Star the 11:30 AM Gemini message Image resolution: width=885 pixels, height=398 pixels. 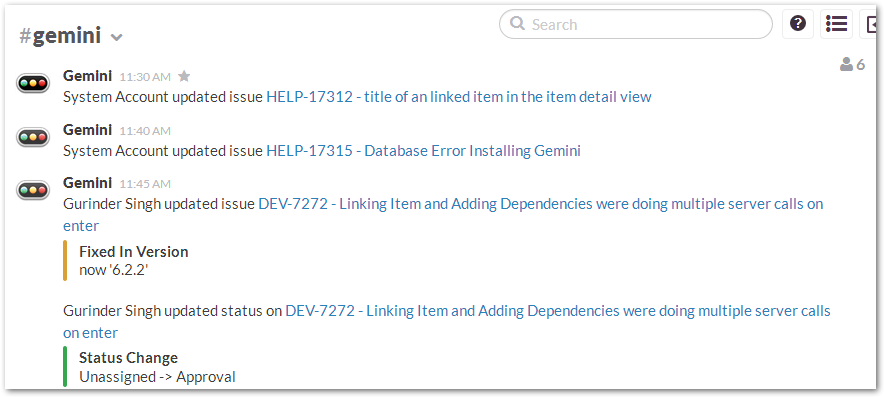click(x=184, y=76)
